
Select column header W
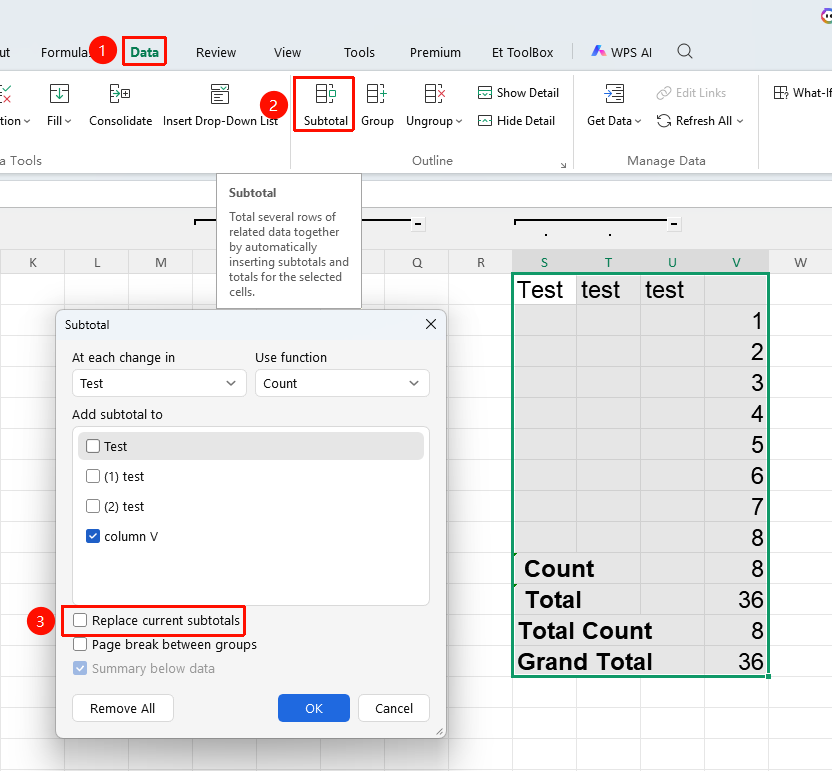(x=800, y=262)
